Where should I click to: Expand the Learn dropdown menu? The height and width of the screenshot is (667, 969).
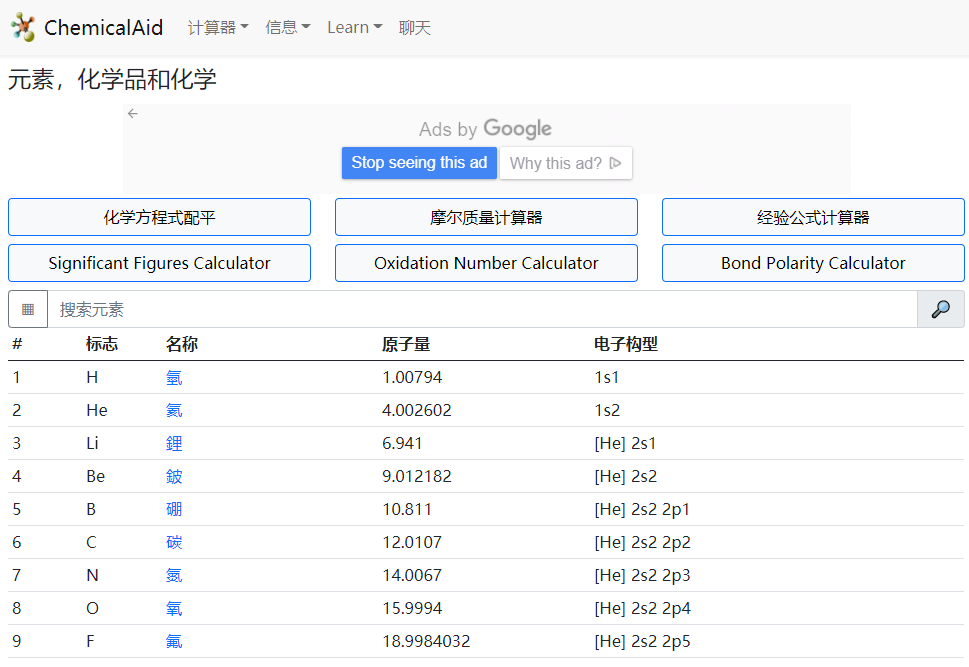click(x=354, y=28)
